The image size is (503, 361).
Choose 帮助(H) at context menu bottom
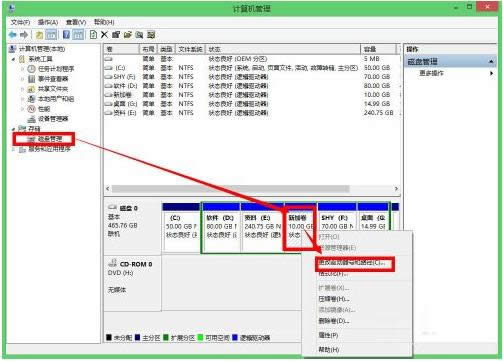tap(329, 349)
